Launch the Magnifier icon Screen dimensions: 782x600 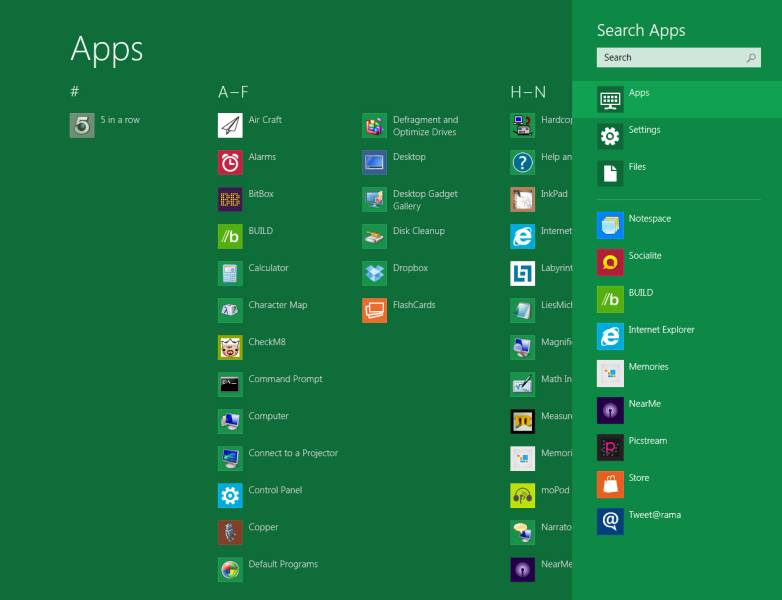pos(522,347)
